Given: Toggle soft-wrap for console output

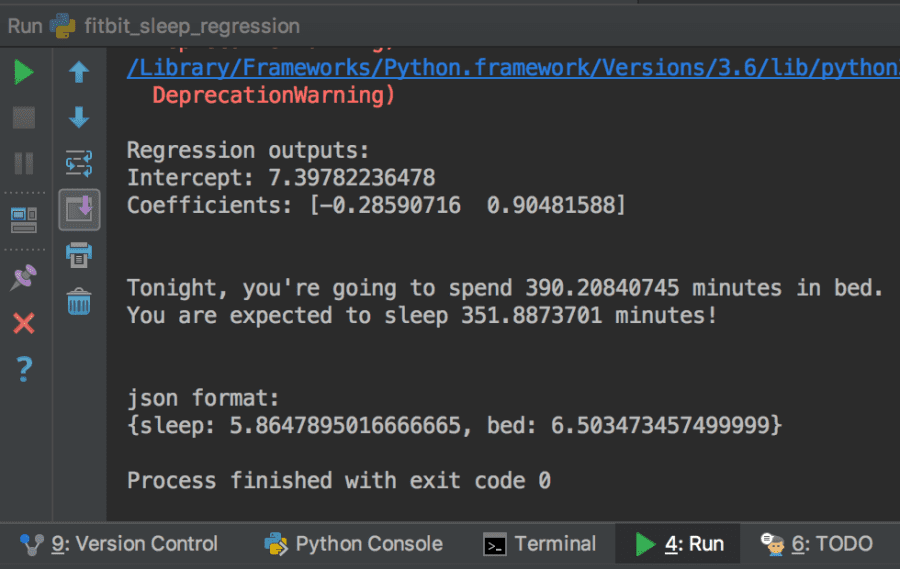Looking at the screenshot, I should 79,163.
